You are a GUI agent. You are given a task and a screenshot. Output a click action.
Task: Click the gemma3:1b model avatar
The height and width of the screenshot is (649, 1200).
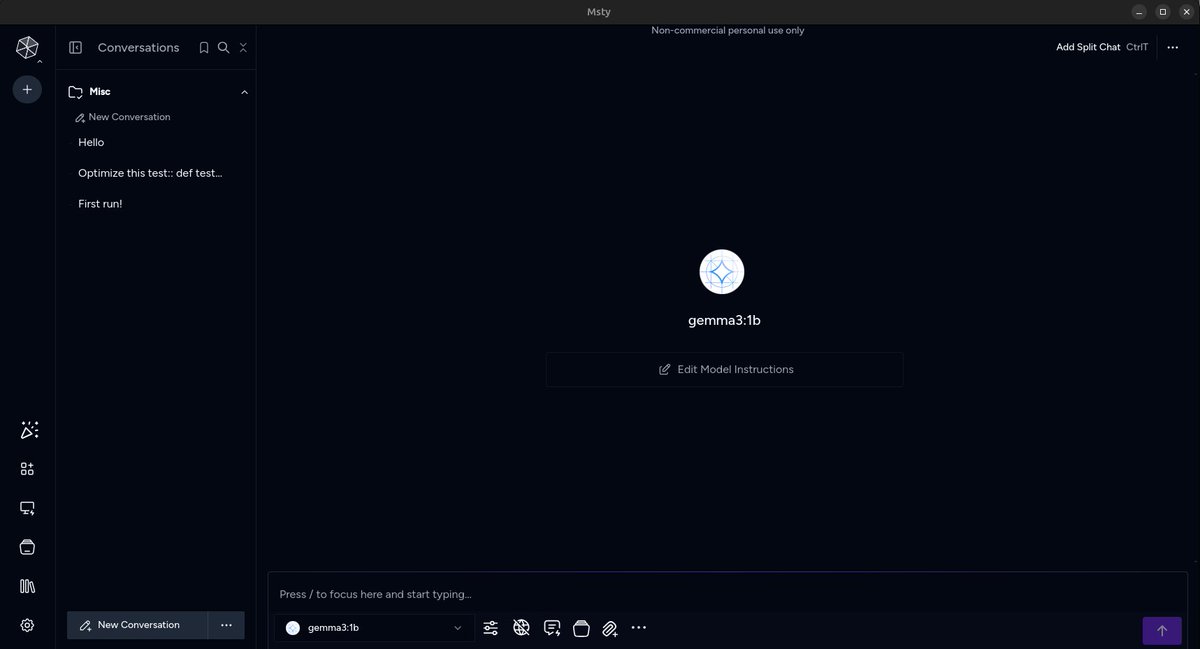[x=722, y=272]
